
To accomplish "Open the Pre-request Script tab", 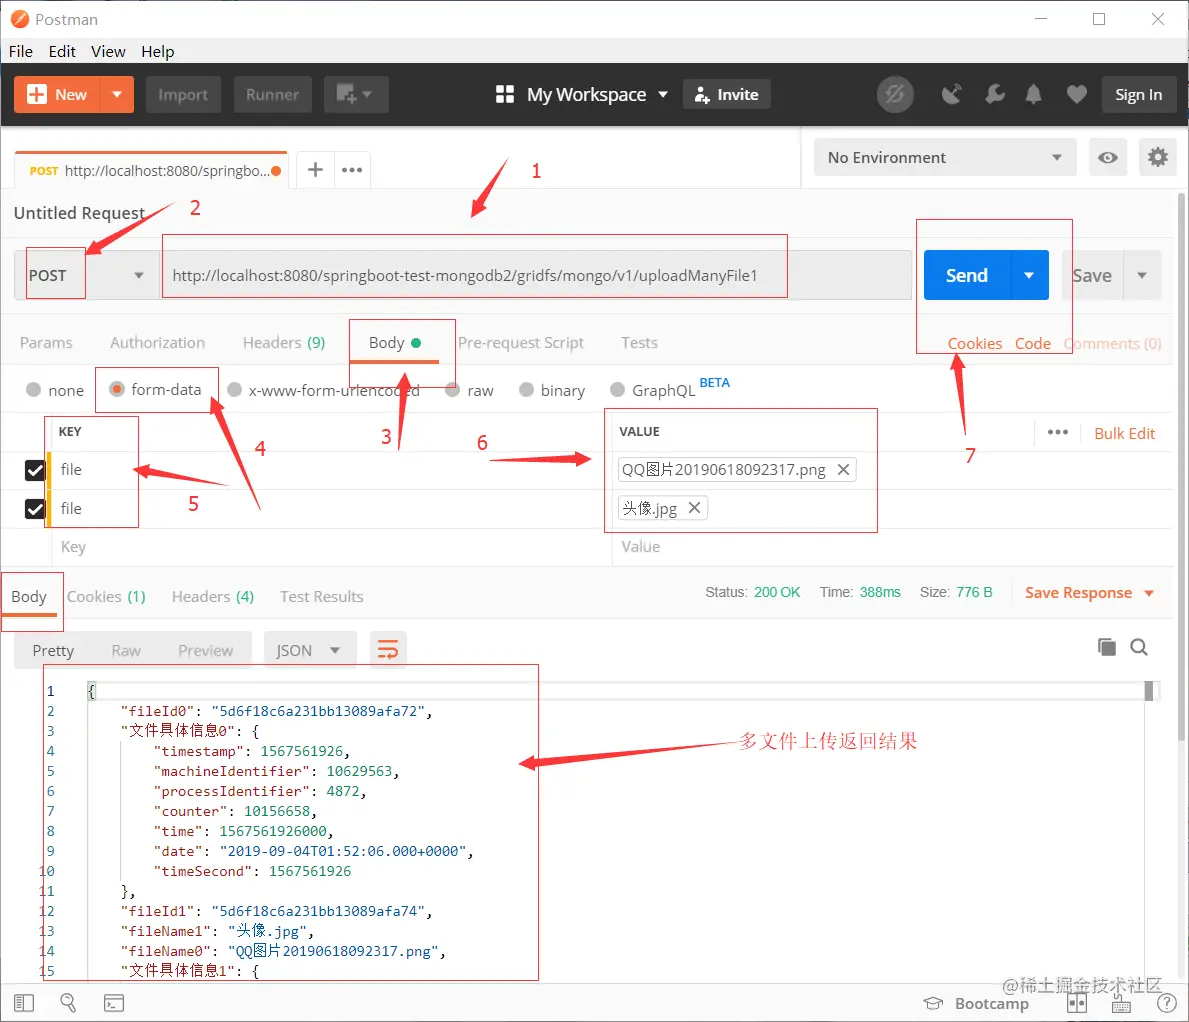I will click(521, 343).
